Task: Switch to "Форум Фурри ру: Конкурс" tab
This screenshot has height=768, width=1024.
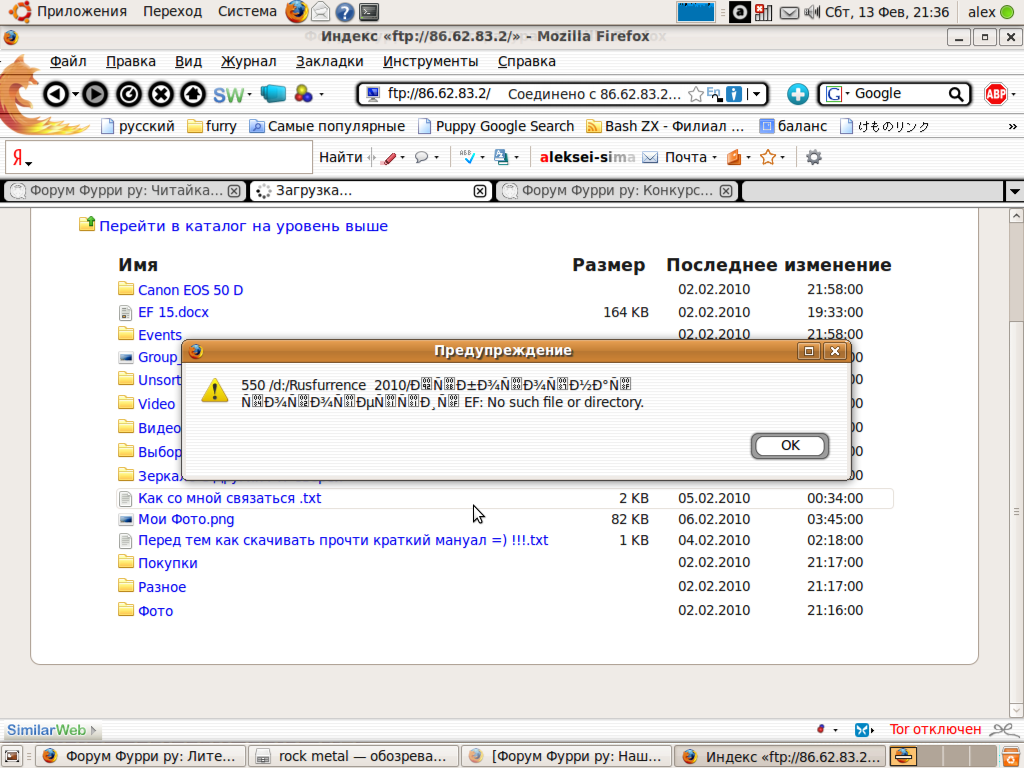Action: [x=617, y=191]
